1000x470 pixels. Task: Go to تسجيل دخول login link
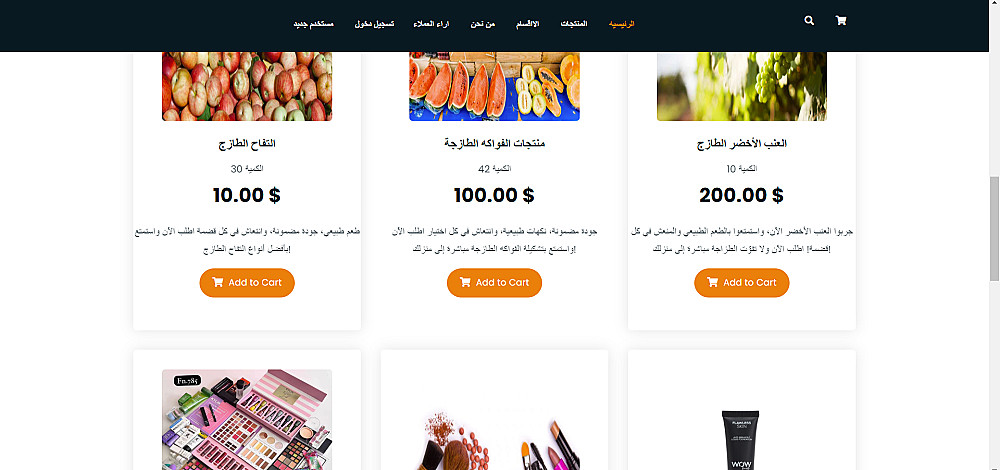(374, 24)
